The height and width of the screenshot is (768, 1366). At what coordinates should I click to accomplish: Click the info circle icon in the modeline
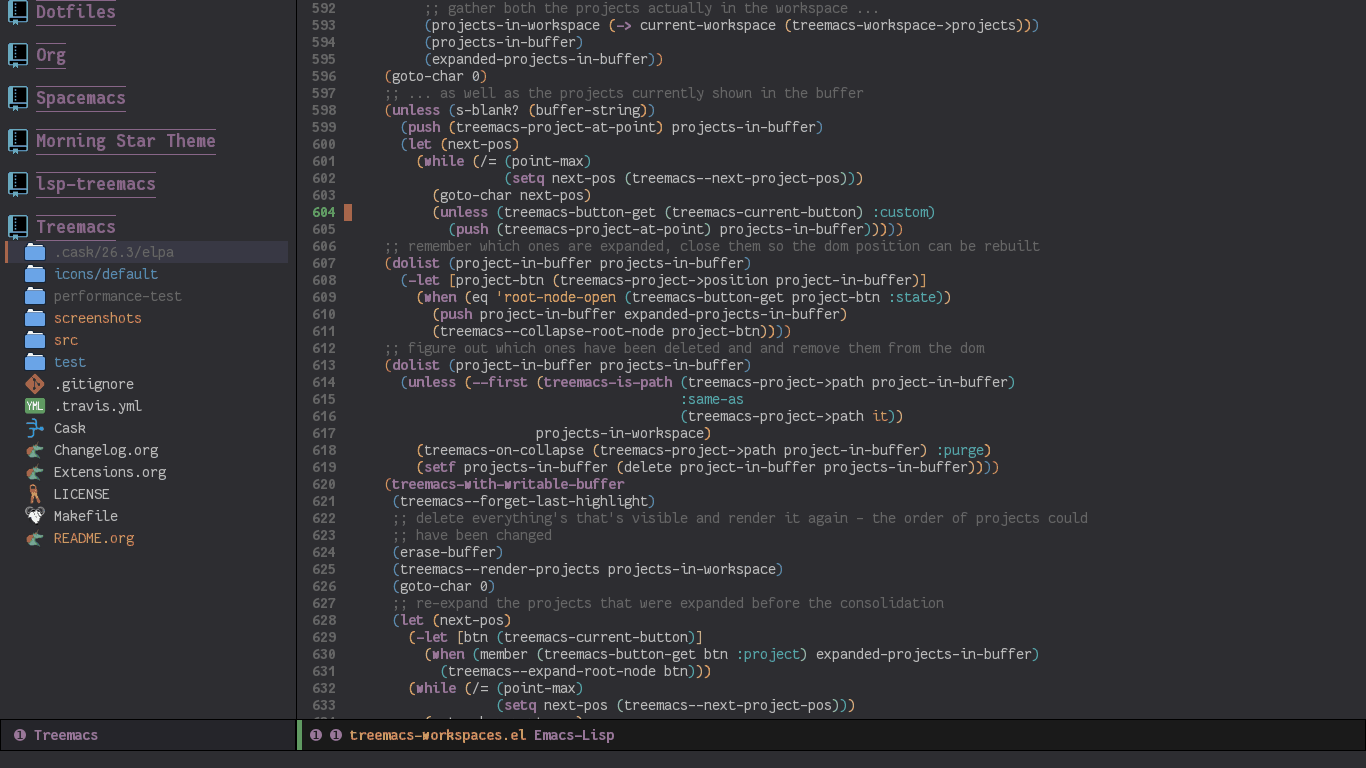pos(316,735)
